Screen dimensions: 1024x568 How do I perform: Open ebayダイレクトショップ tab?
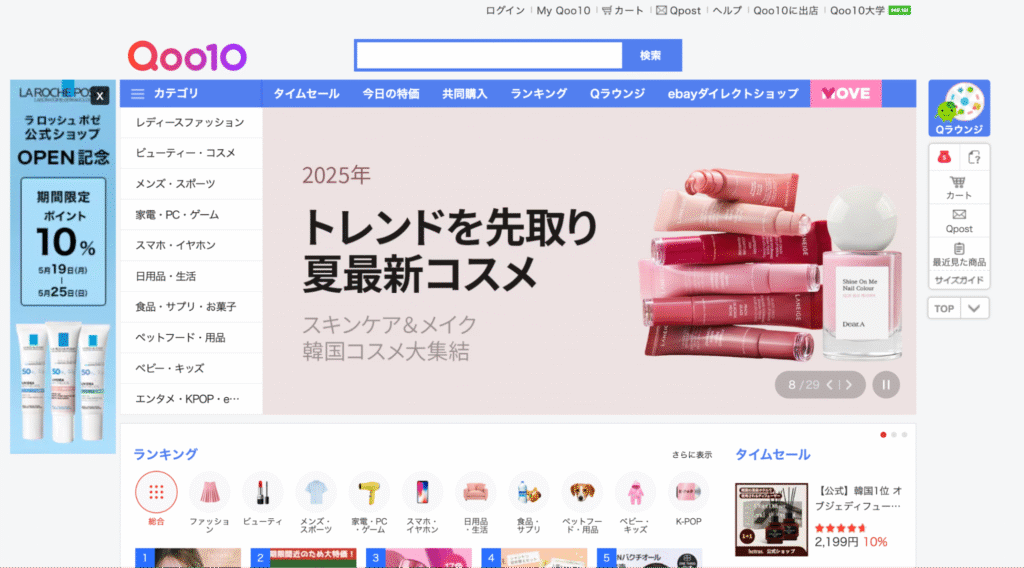[733, 94]
